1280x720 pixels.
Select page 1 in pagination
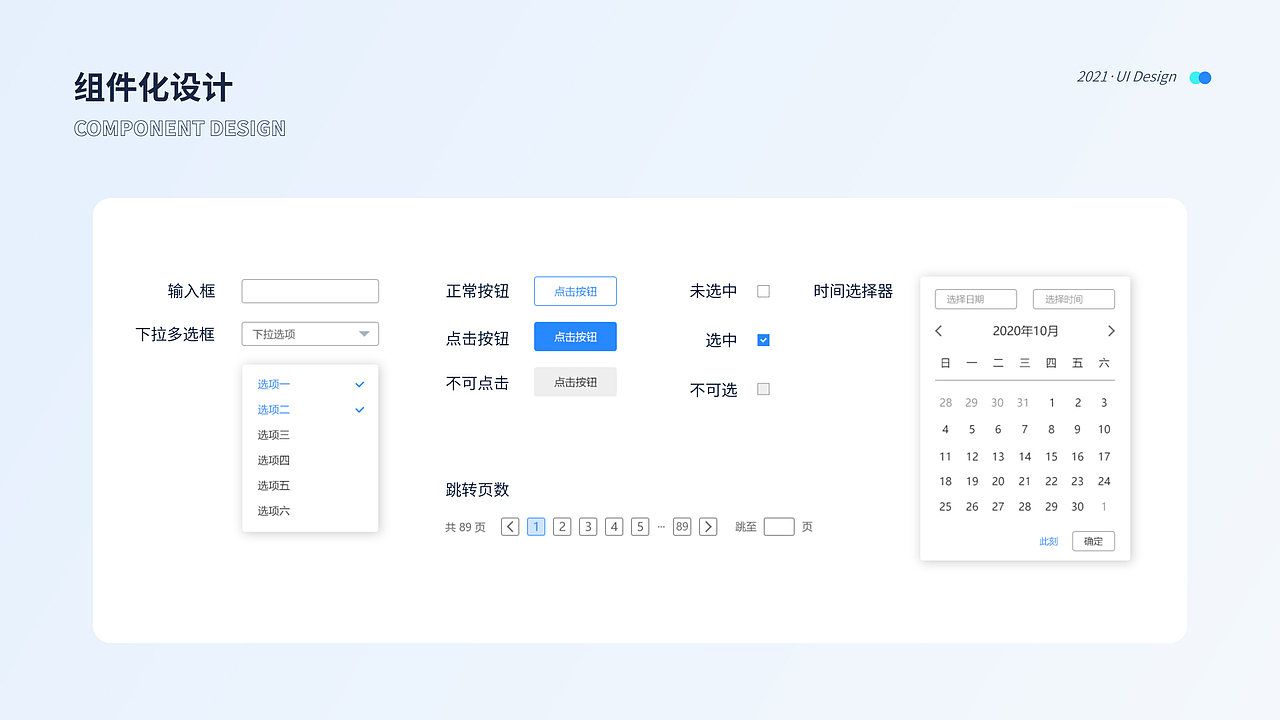536,527
